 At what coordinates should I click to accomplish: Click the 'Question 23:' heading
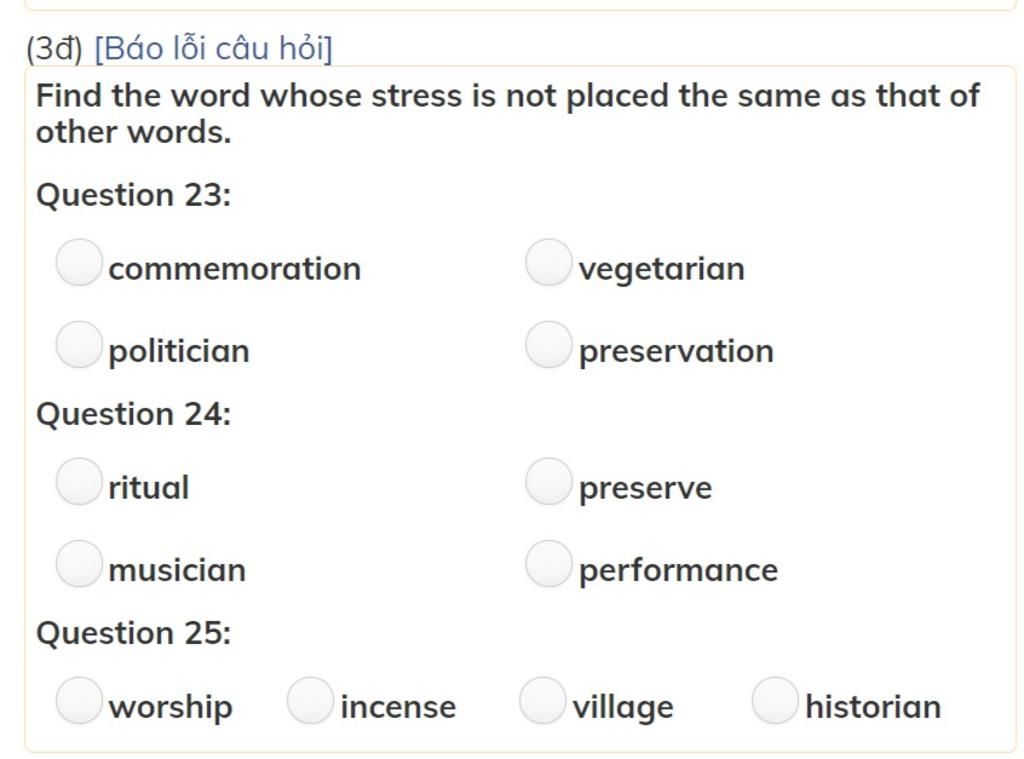point(133,195)
